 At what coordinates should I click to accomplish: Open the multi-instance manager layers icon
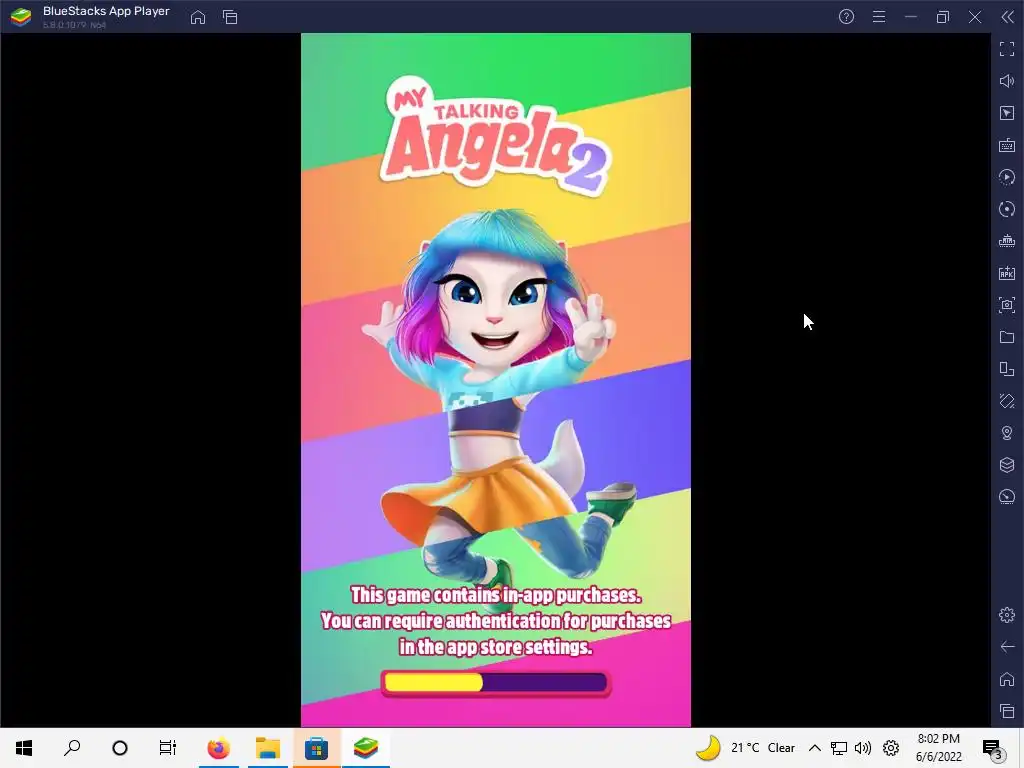click(x=1007, y=465)
